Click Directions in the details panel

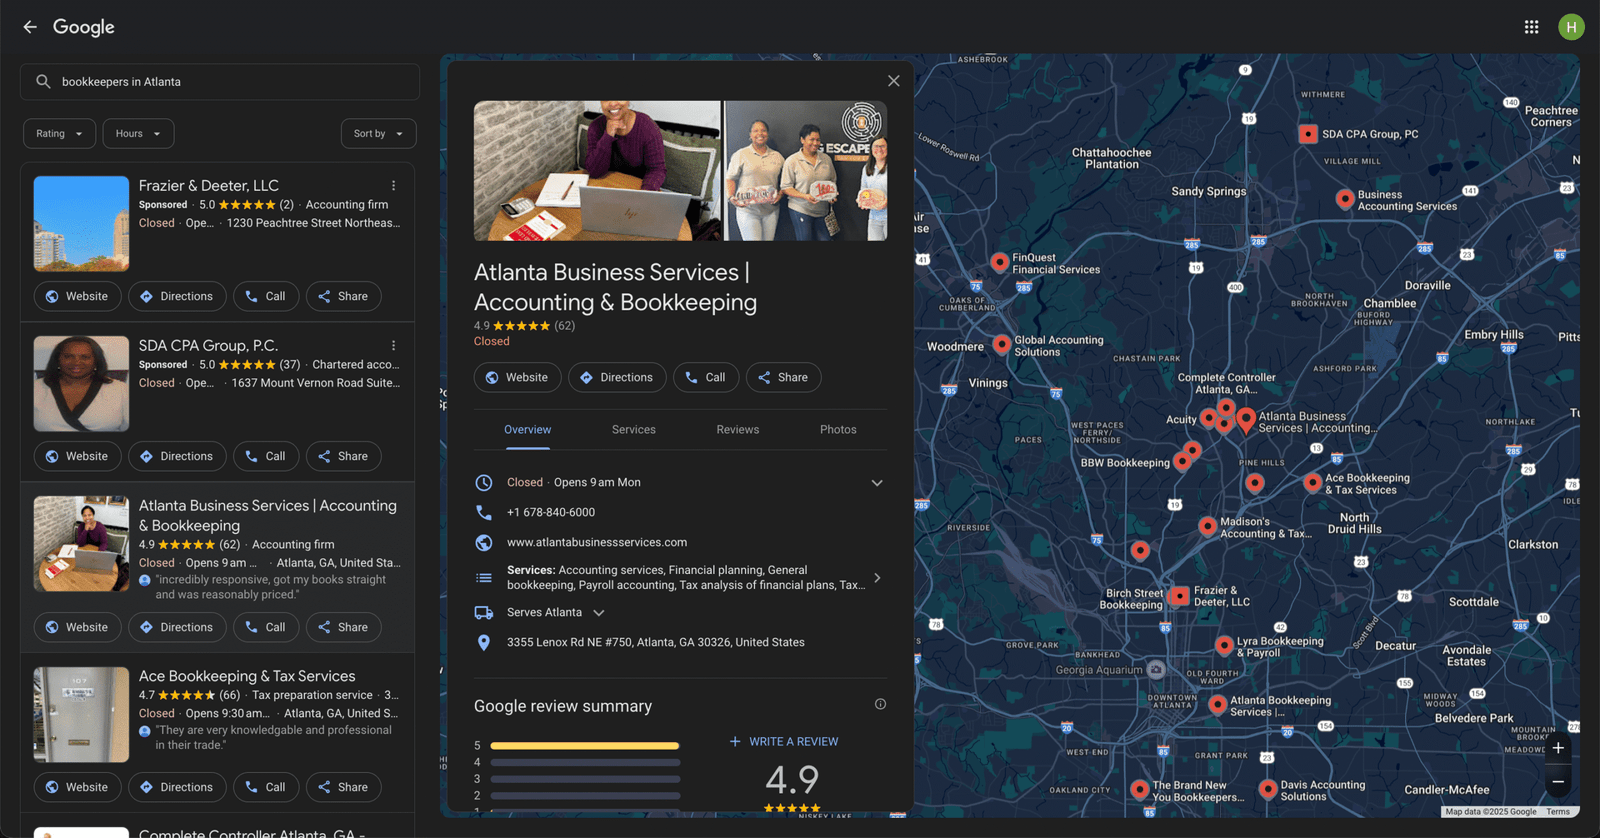618,377
